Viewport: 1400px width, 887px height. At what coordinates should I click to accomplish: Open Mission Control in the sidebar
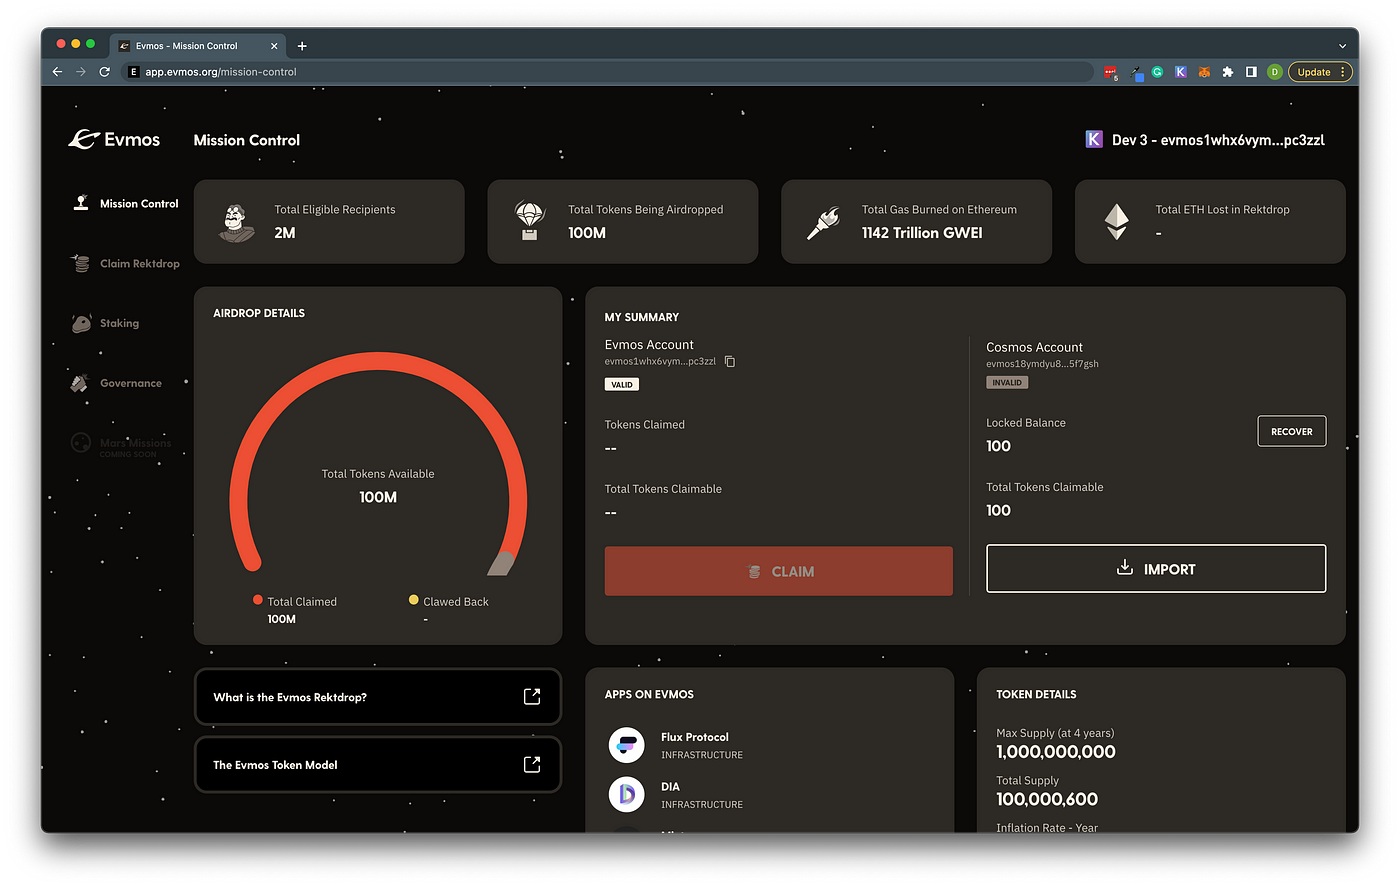pyautogui.click(x=126, y=203)
